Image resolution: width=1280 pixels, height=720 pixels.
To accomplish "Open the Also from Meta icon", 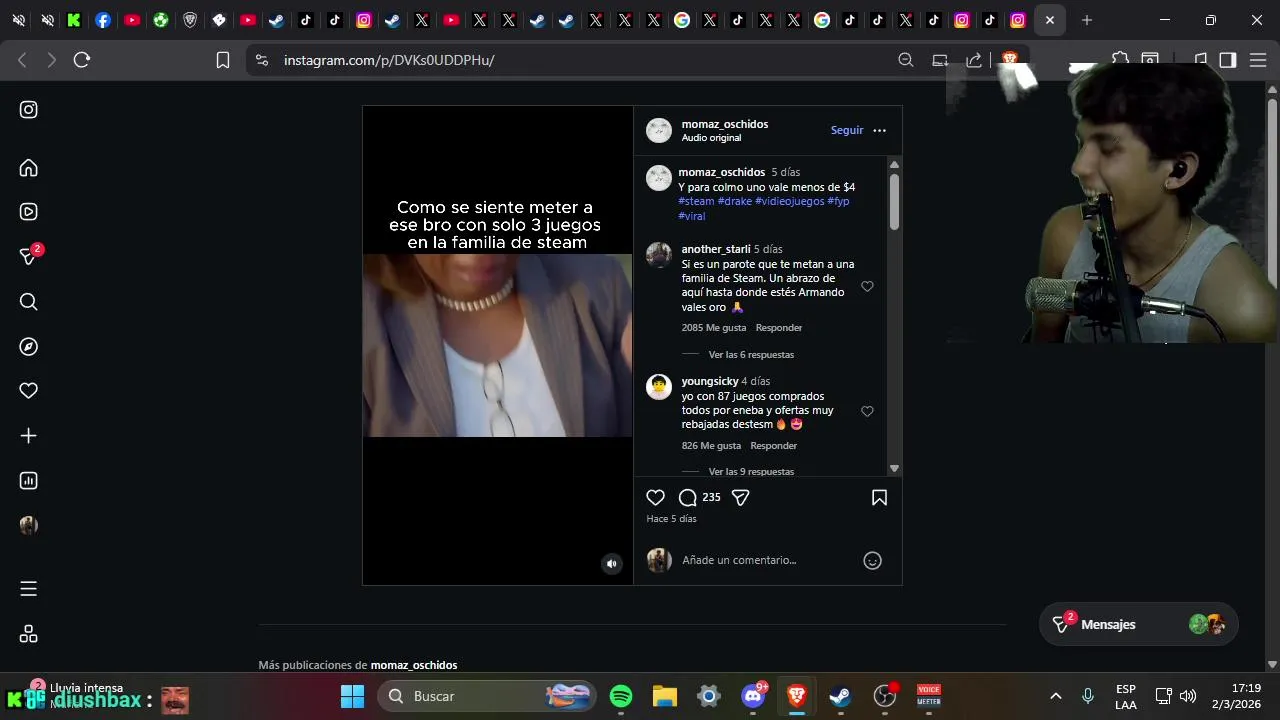I will tap(29, 634).
